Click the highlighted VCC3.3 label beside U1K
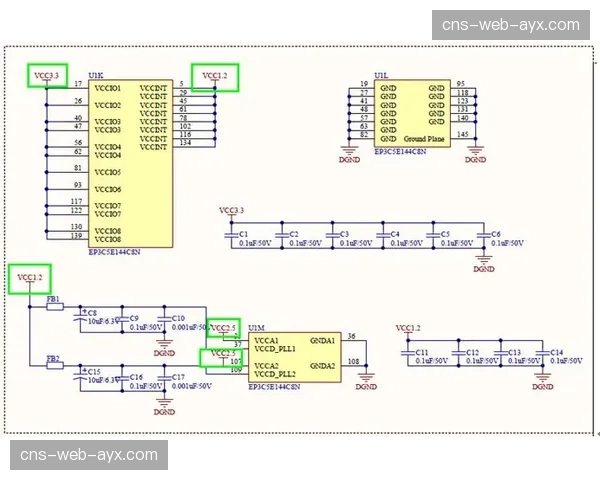600x480 pixels. click(47, 75)
